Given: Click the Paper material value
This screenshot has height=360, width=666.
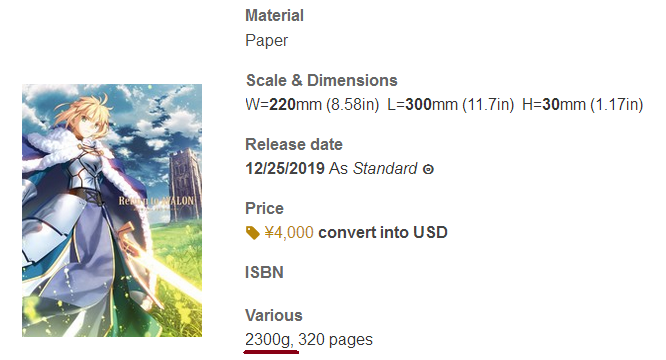Looking at the screenshot, I should 266,41.
